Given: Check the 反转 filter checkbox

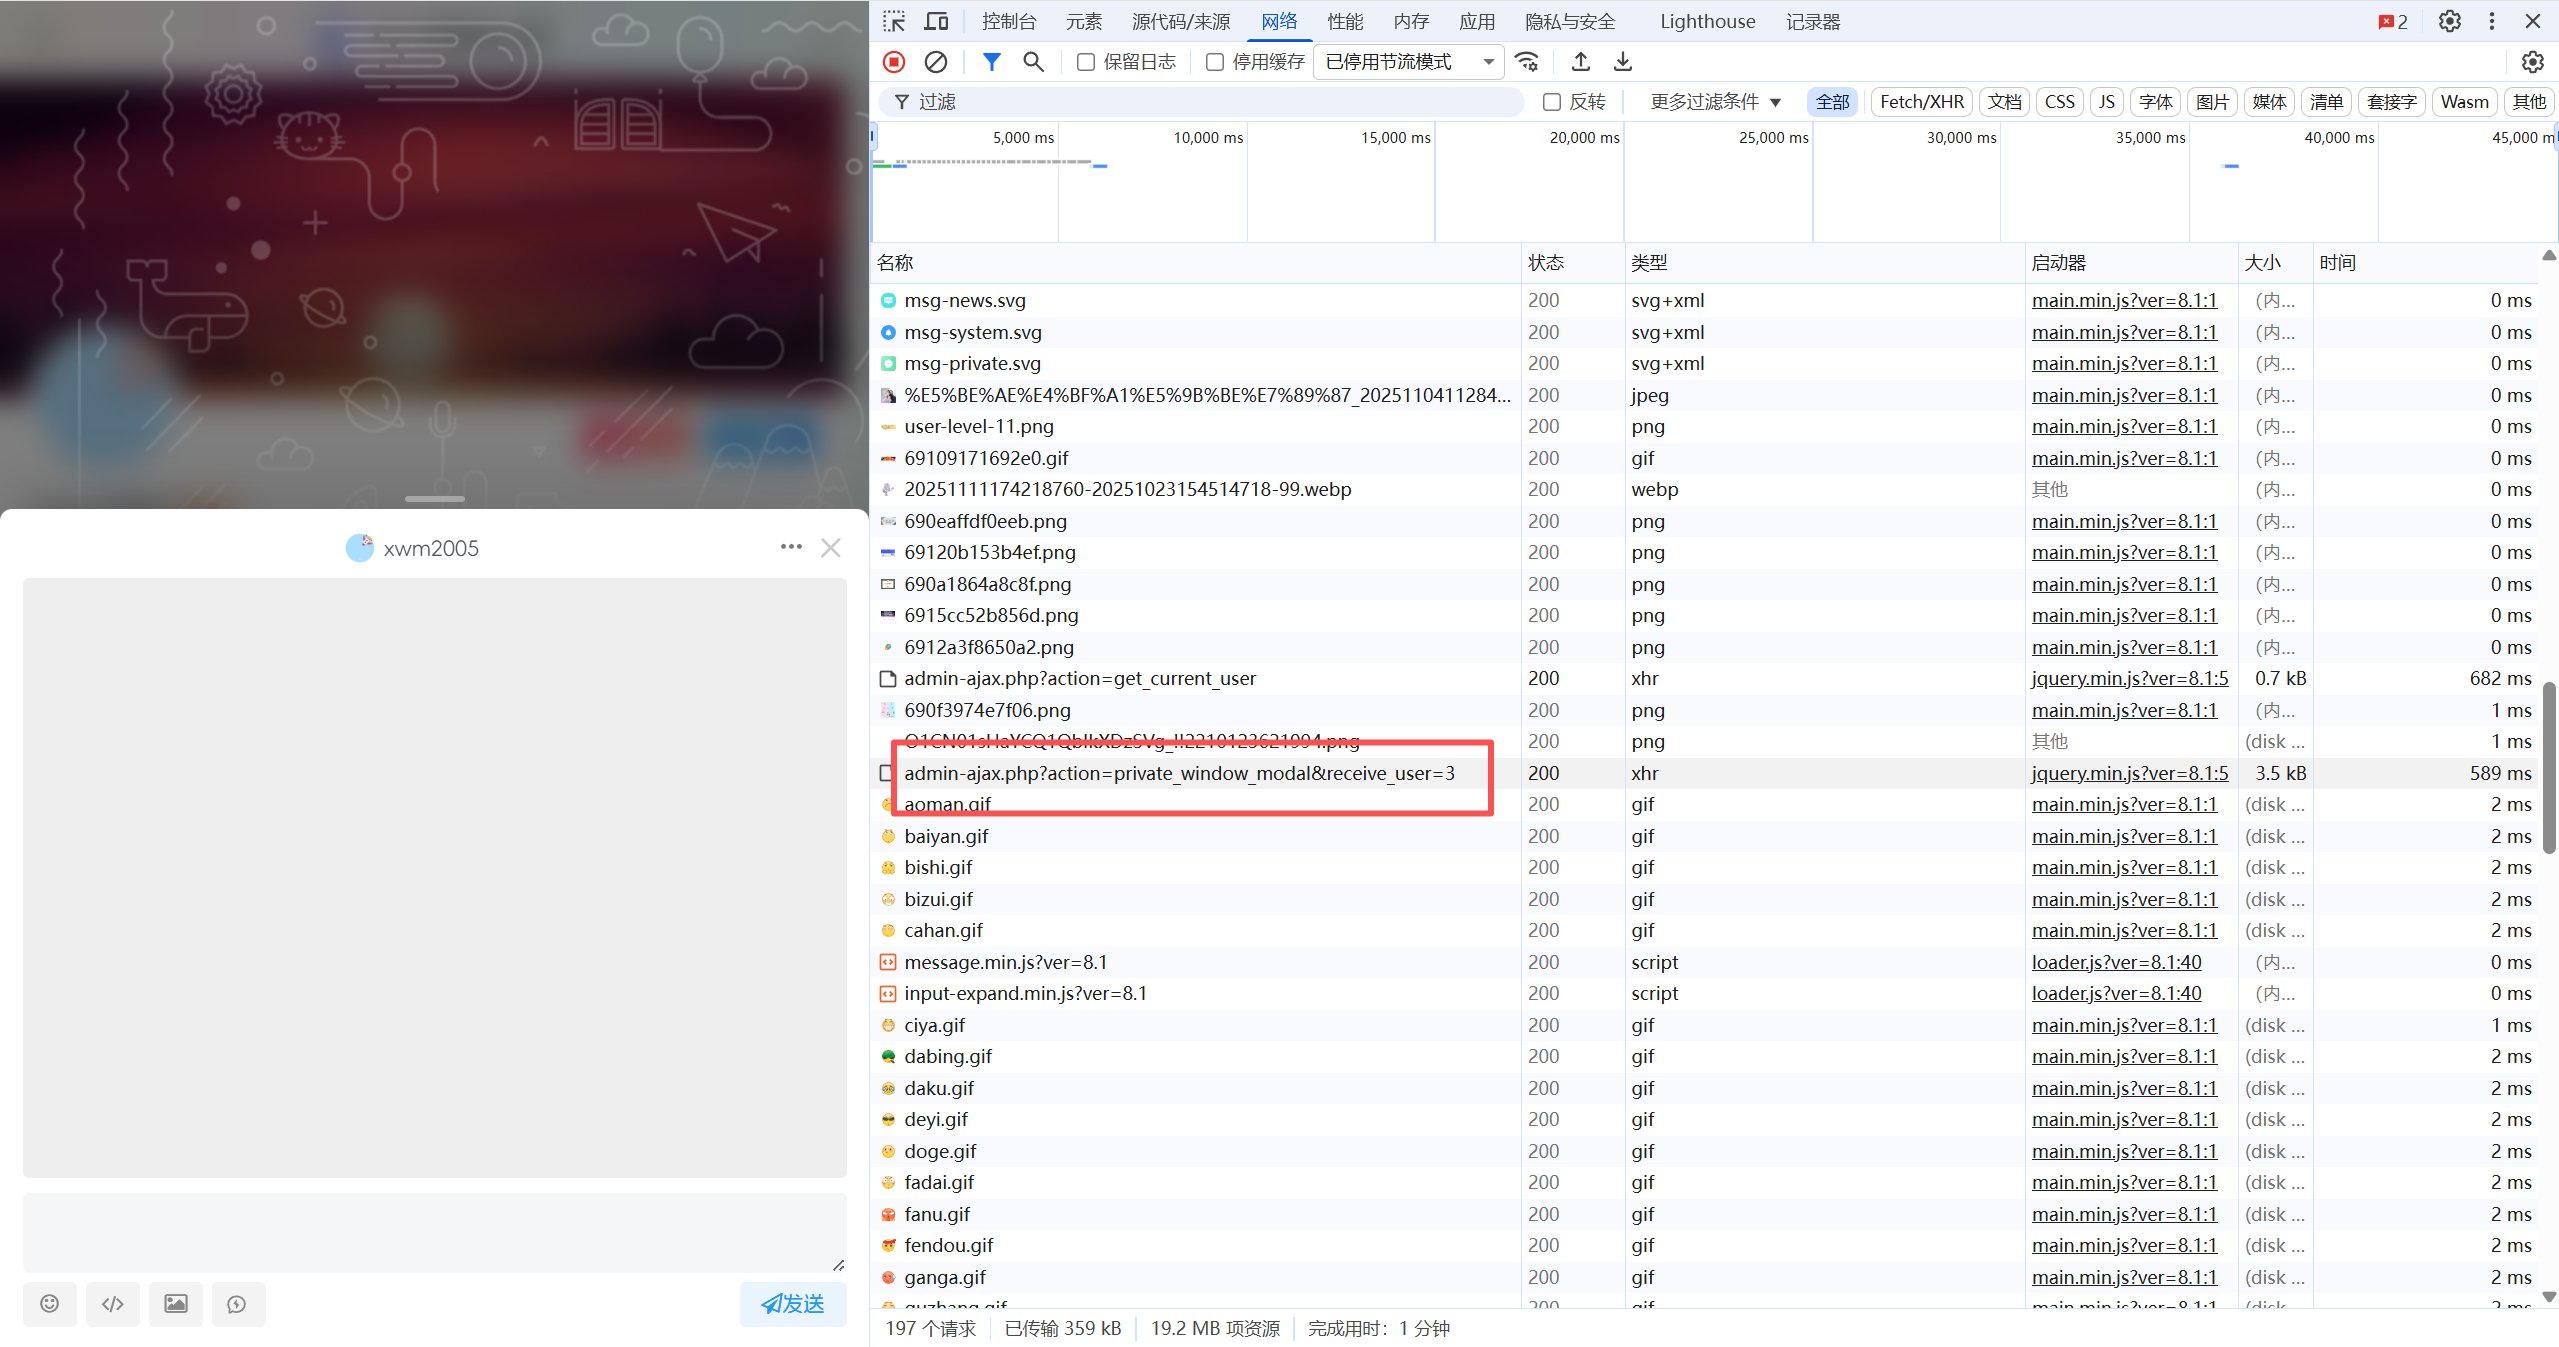Looking at the screenshot, I should pos(1552,102).
